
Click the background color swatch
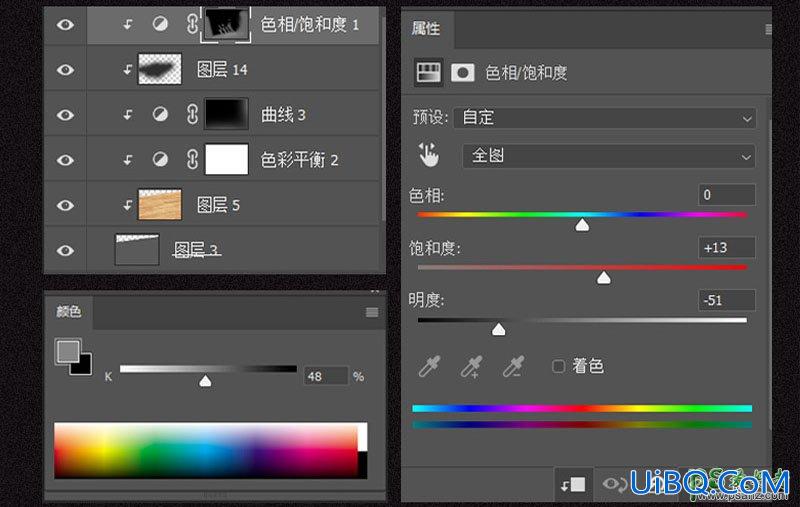pyautogui.click(x=84, y=366)
